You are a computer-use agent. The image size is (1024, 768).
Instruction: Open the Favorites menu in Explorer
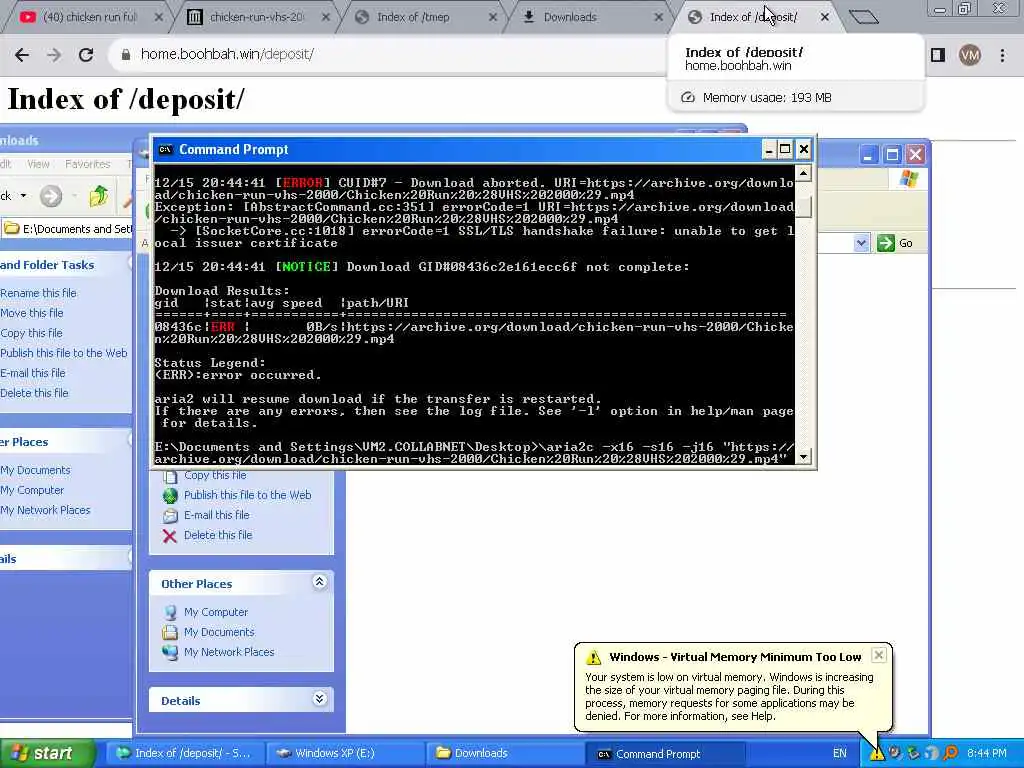88,164
